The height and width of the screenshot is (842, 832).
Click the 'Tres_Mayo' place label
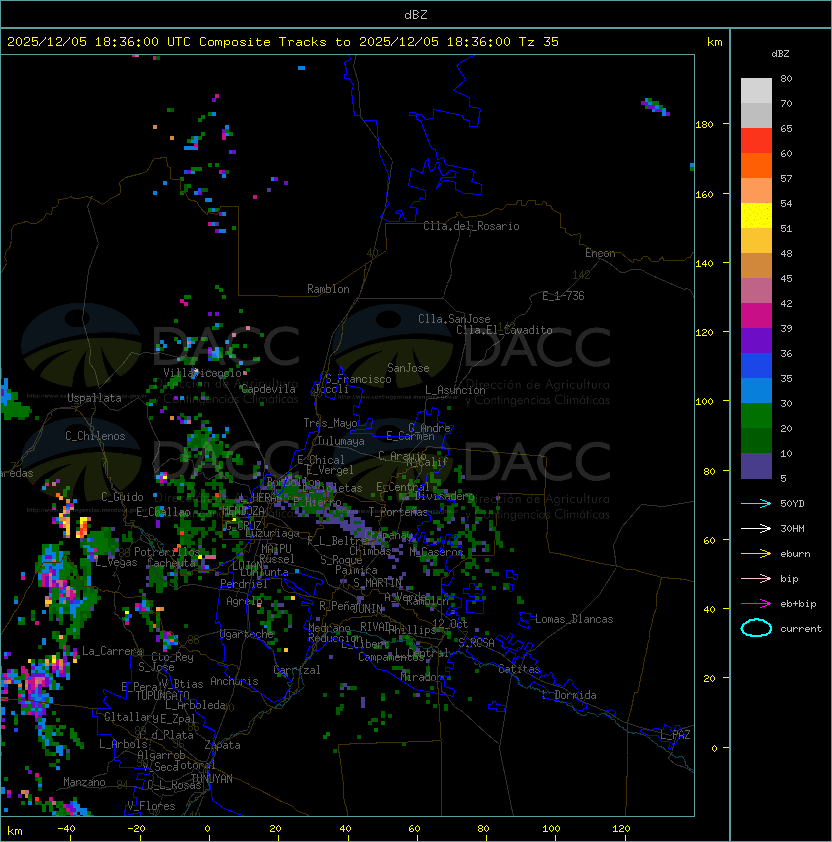tap(330, 423)
